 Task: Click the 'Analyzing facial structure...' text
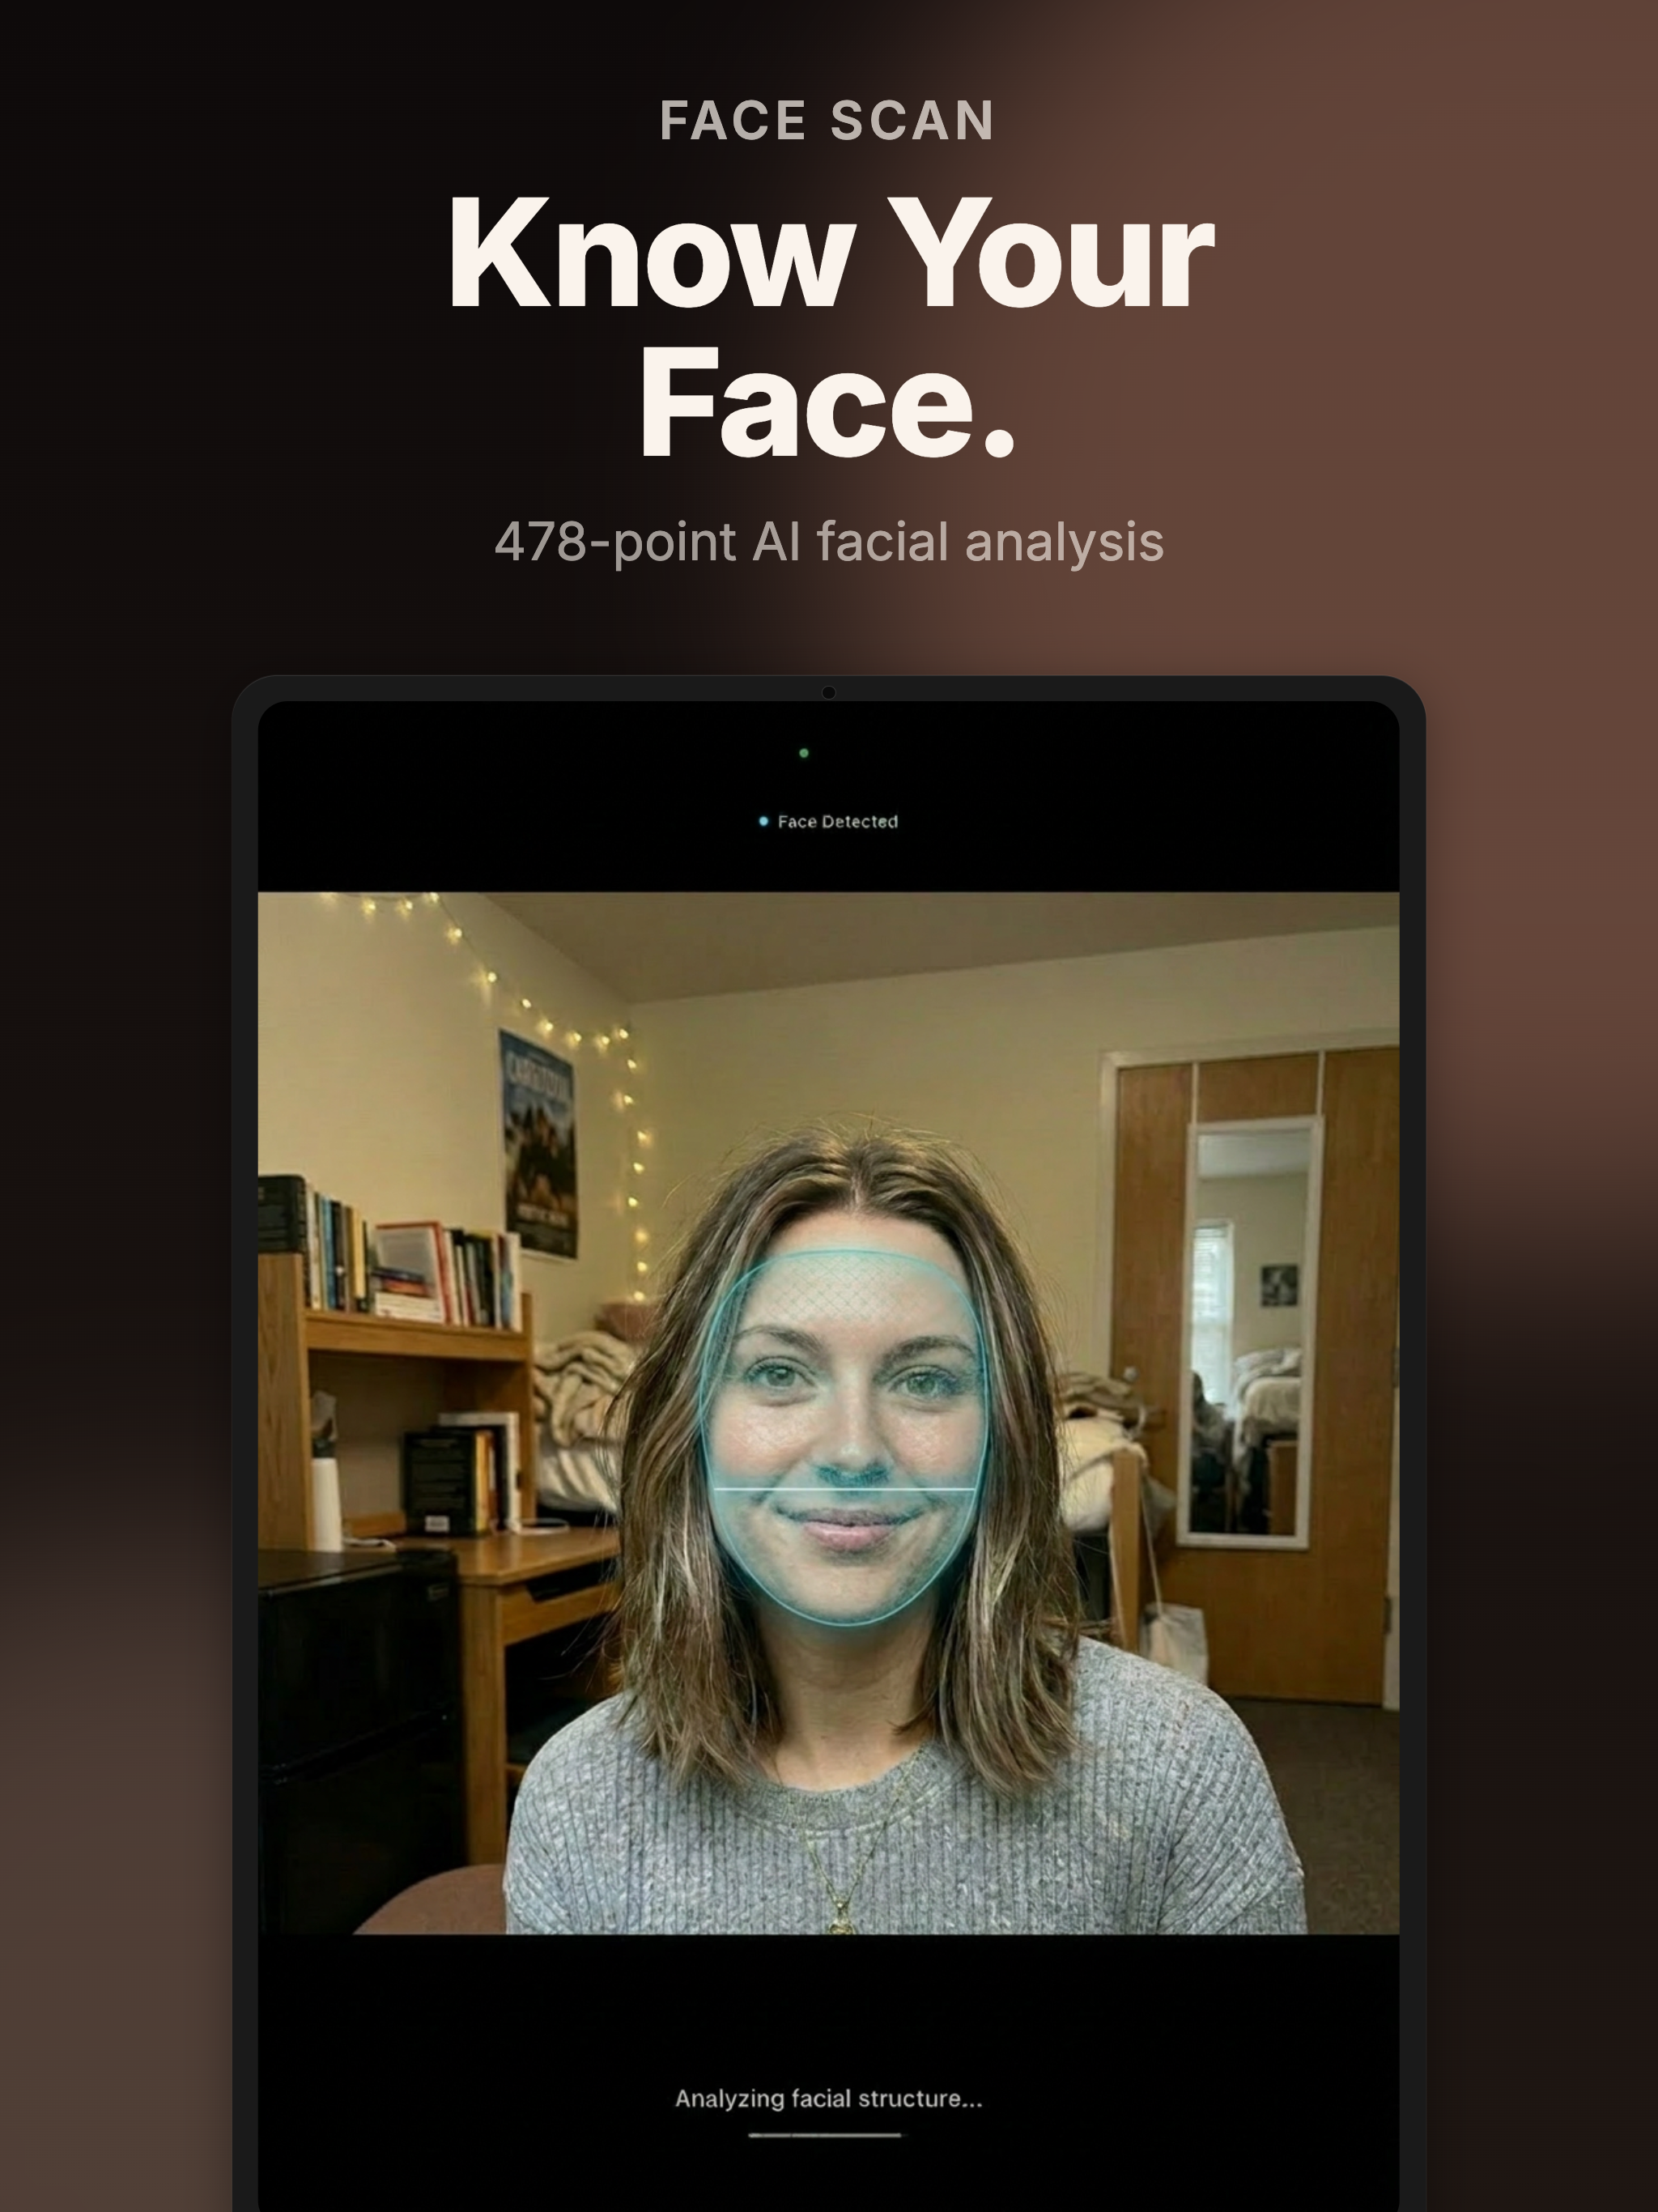pos(829,2098)
